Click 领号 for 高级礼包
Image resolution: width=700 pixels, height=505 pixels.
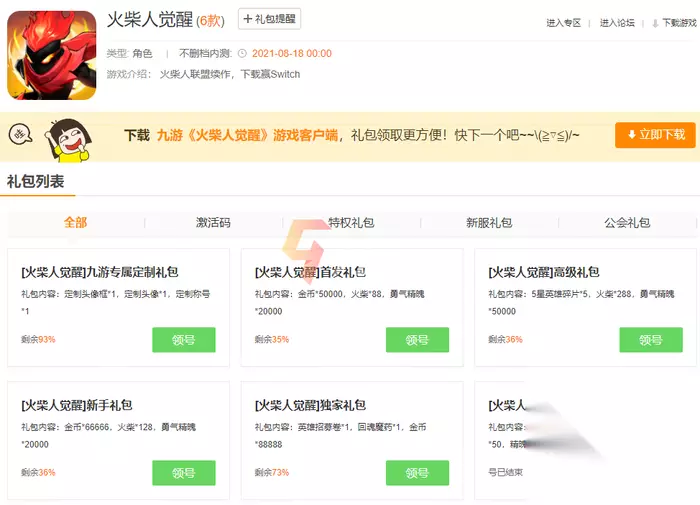(650, 340)
